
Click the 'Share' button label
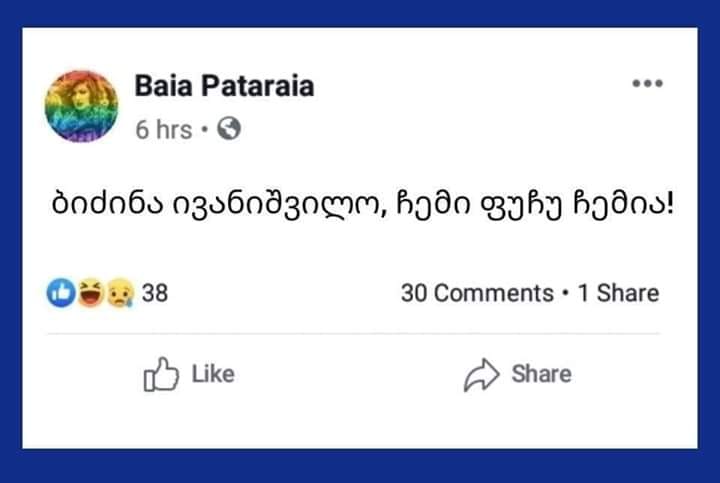(x=541, y=374)
